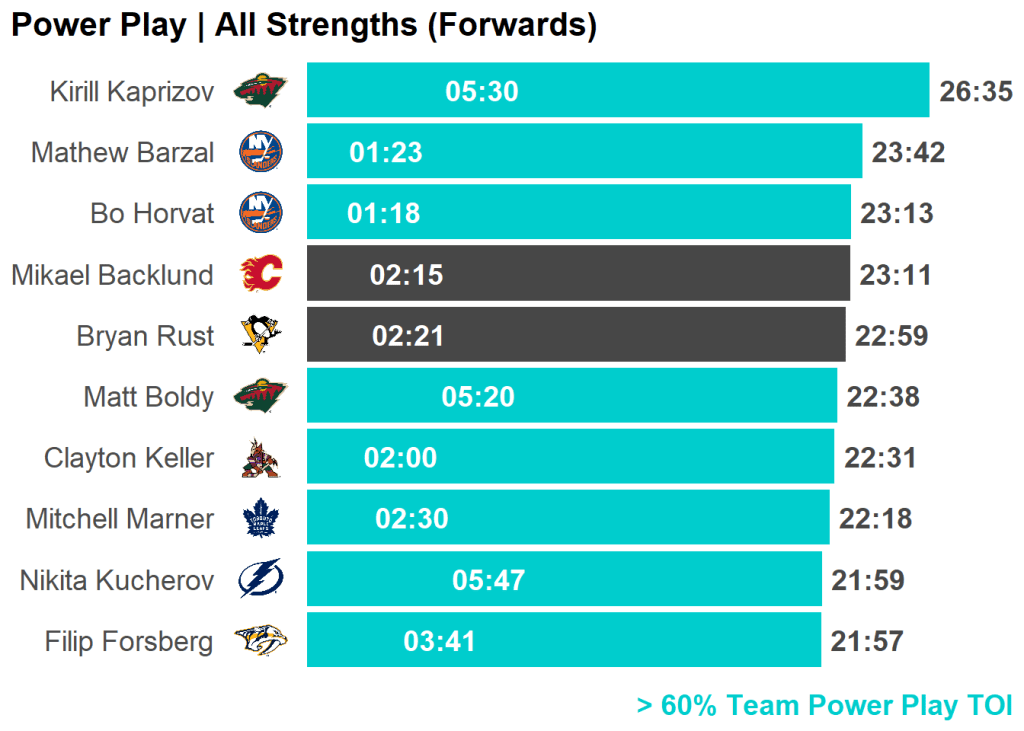
Task: Click the Calgary Flames logo beside Mikael Backlund
Action: [260, 274]
